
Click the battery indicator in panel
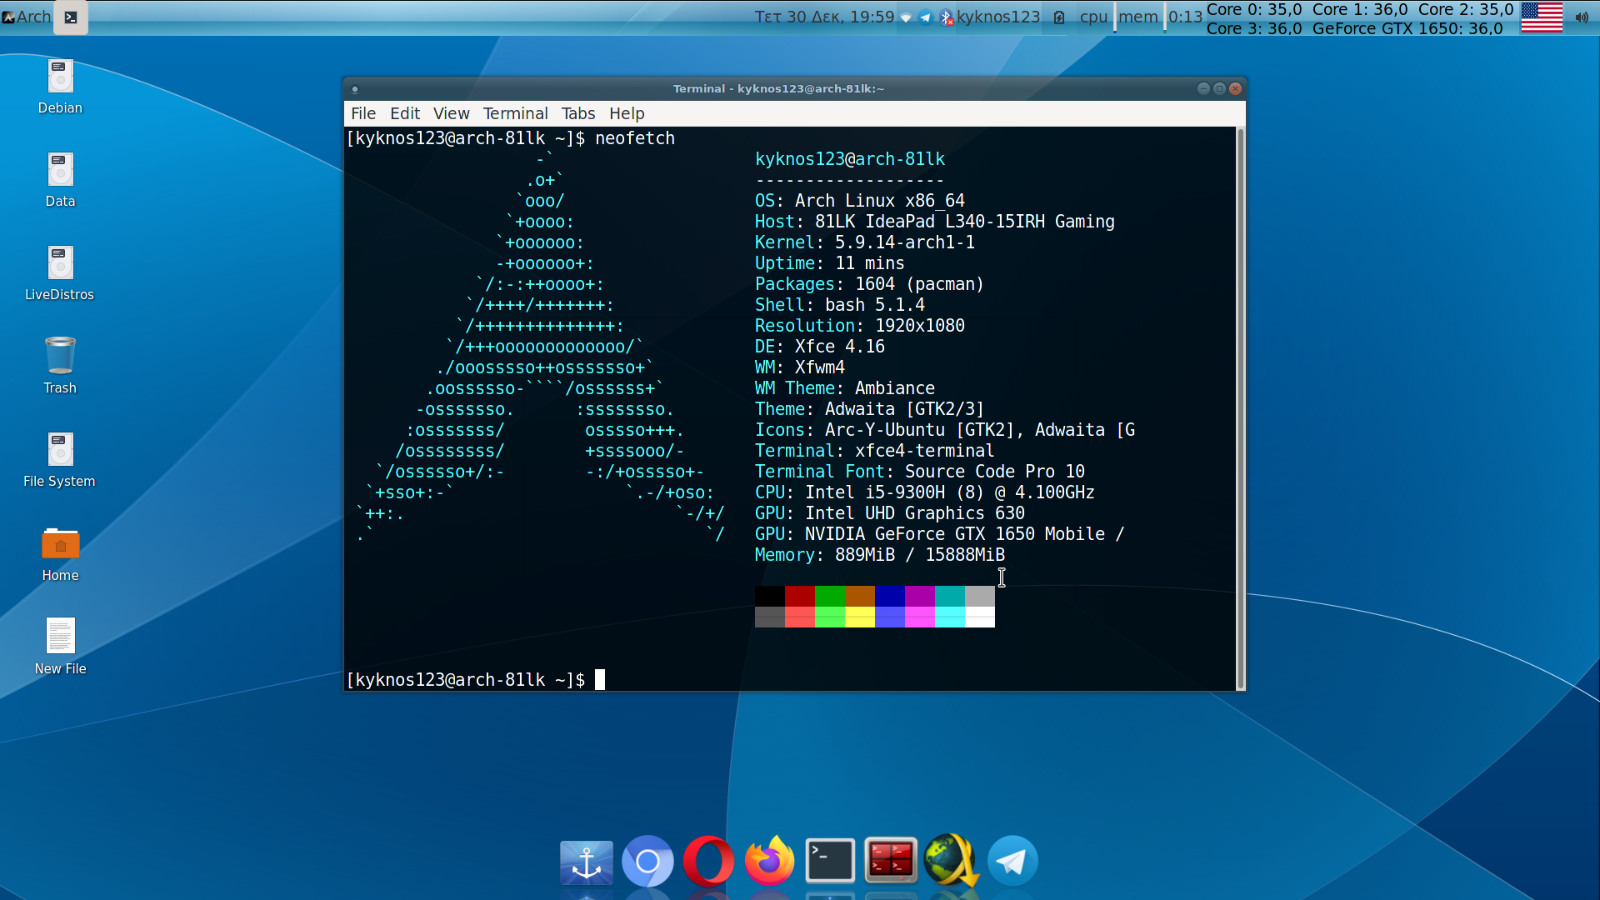coord(1059,17)
